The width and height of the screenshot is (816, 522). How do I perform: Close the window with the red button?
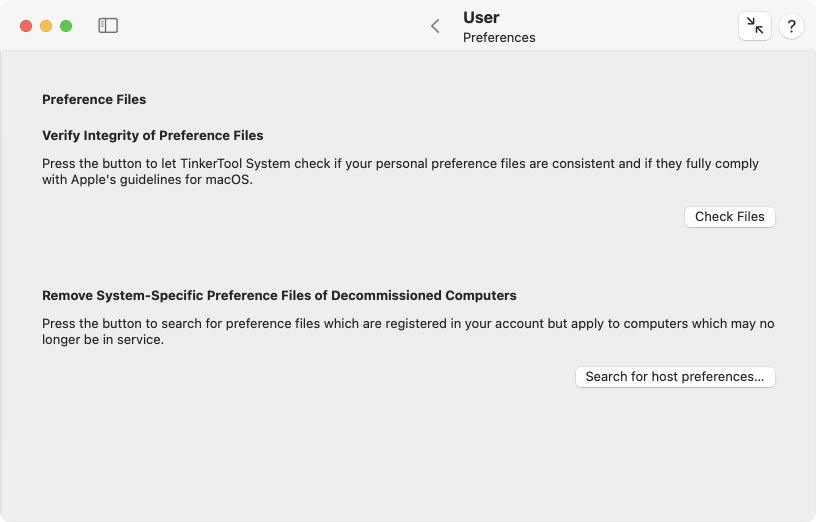point(26,26)
